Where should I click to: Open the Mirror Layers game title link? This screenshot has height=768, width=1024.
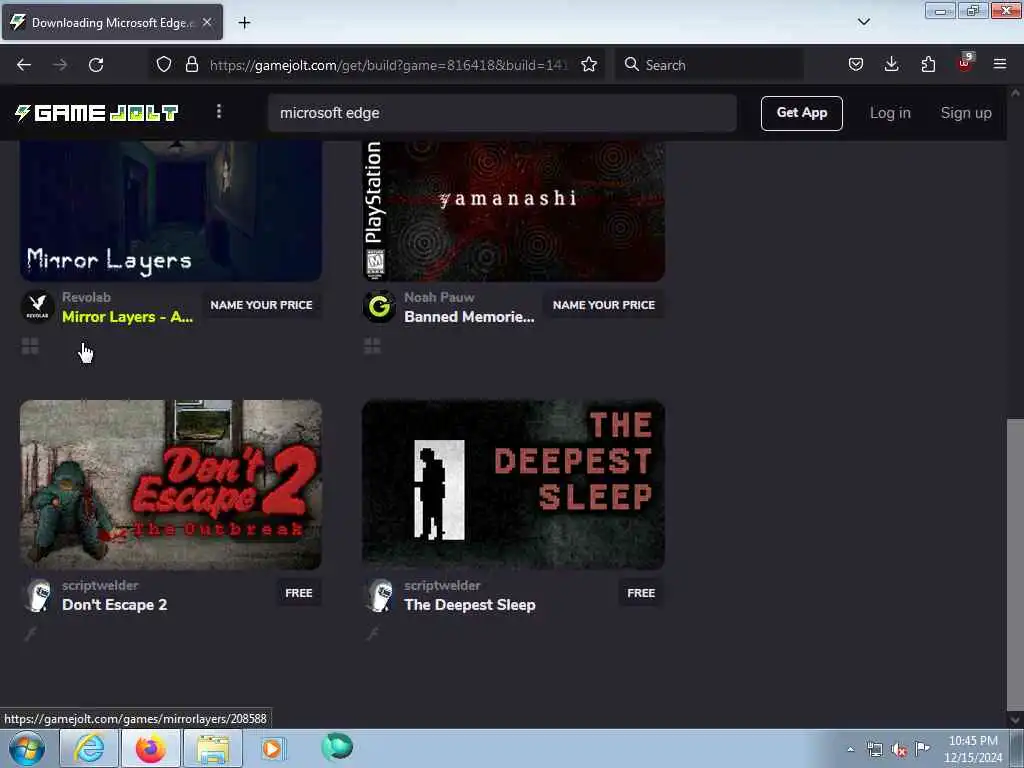(x=127, y=317)
